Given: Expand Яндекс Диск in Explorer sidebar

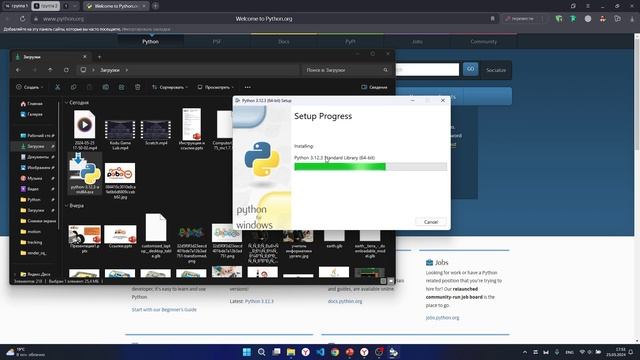Looking at the screenshot, I should tap(15, 274).
